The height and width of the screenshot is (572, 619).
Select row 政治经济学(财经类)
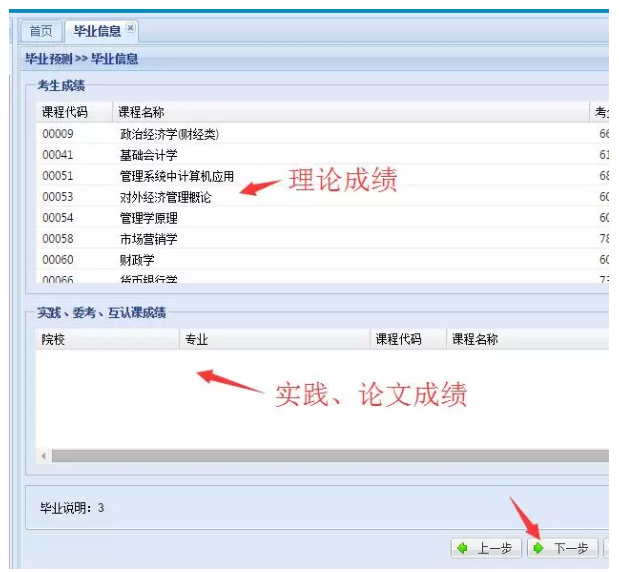coord(322,134)
